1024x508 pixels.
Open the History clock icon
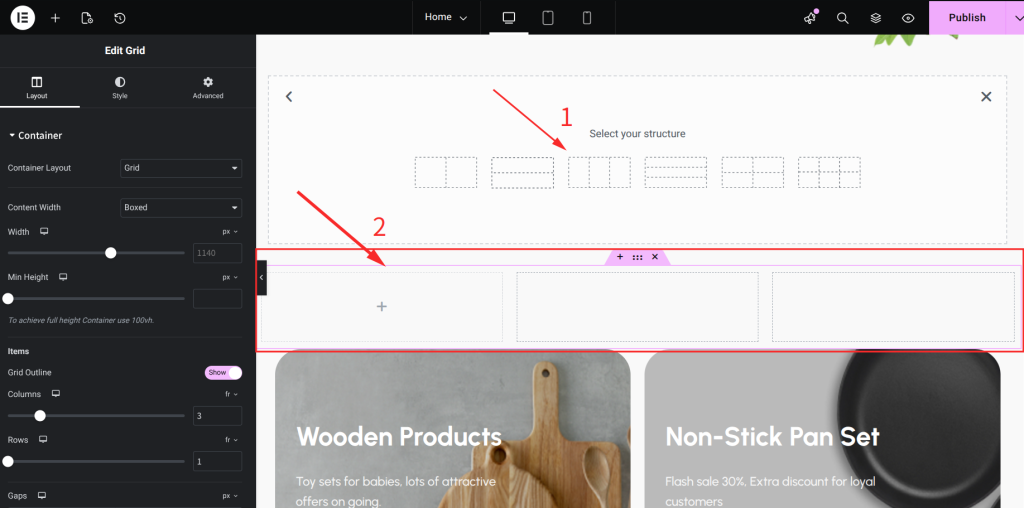point(120,18)
